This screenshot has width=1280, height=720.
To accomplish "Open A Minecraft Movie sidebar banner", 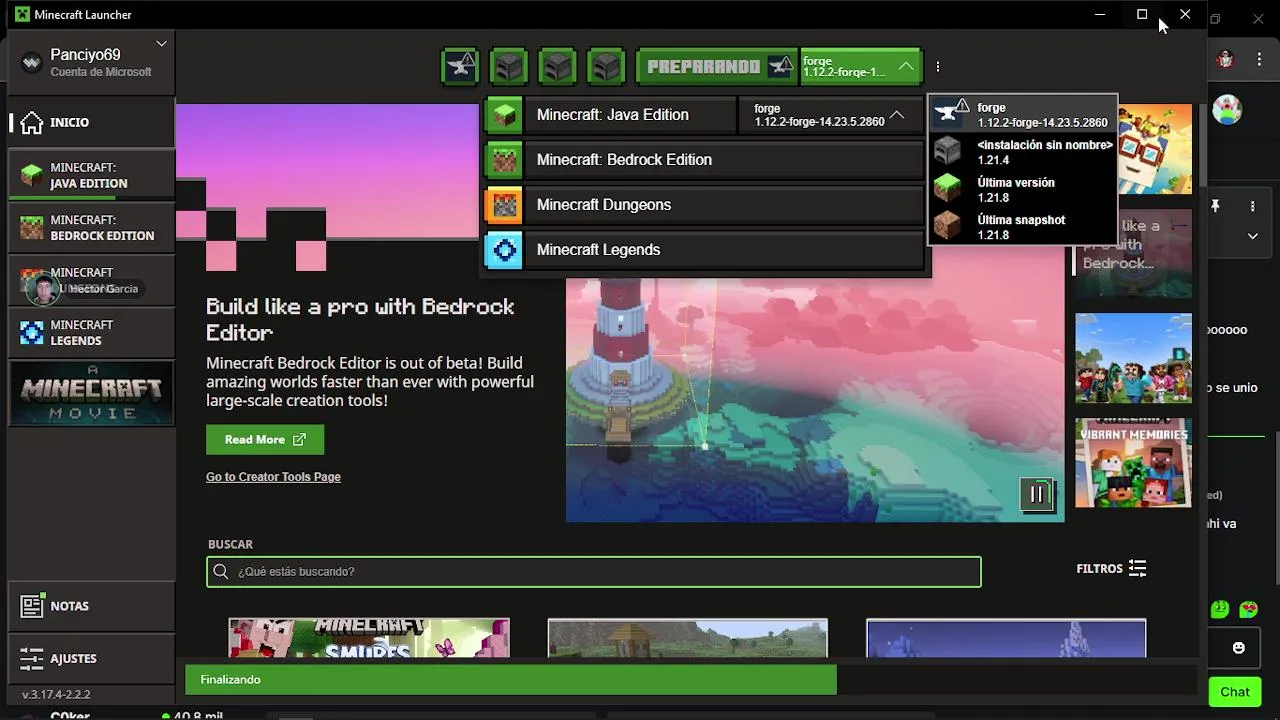I will click(x=91, y=393).
